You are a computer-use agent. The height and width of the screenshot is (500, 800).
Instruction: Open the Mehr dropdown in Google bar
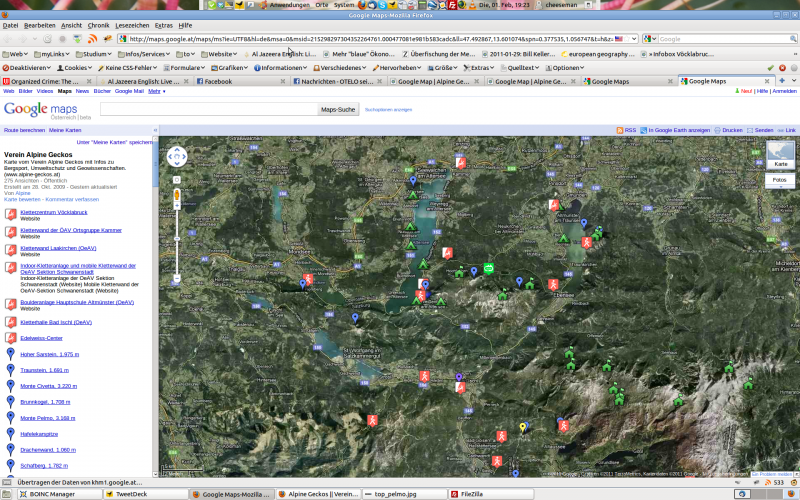tap(157, 91)
